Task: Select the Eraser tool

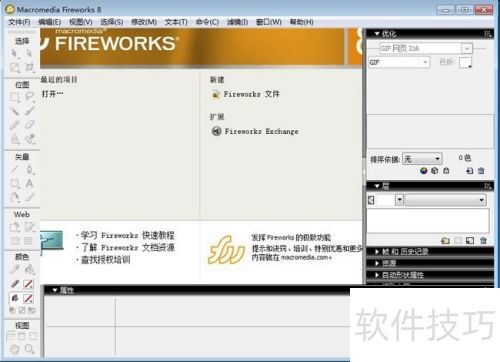Action: coord(29,125)
